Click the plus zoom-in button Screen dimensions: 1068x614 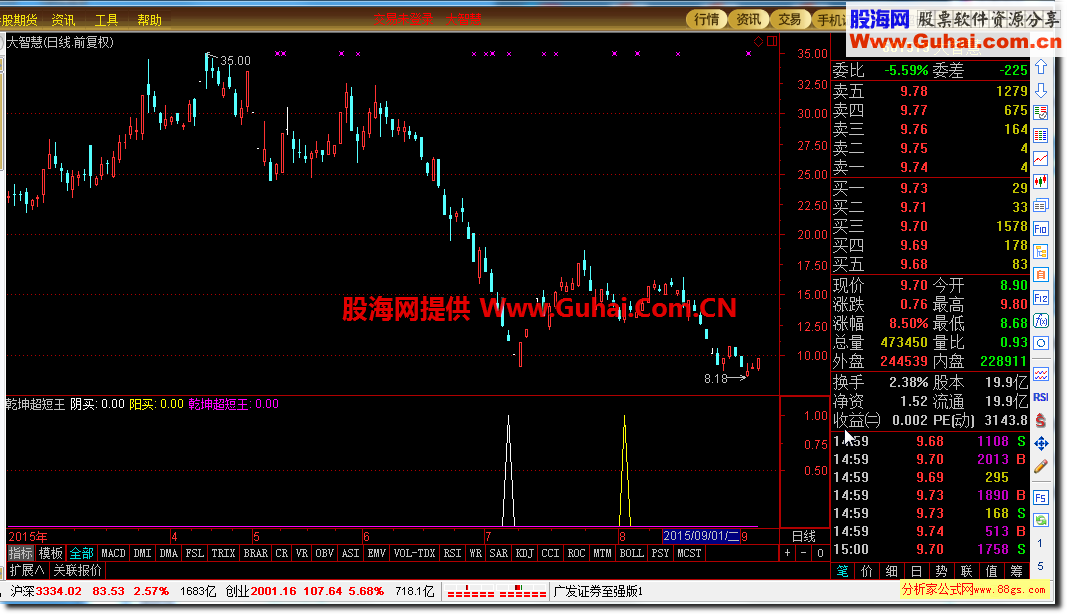(787, 553)
